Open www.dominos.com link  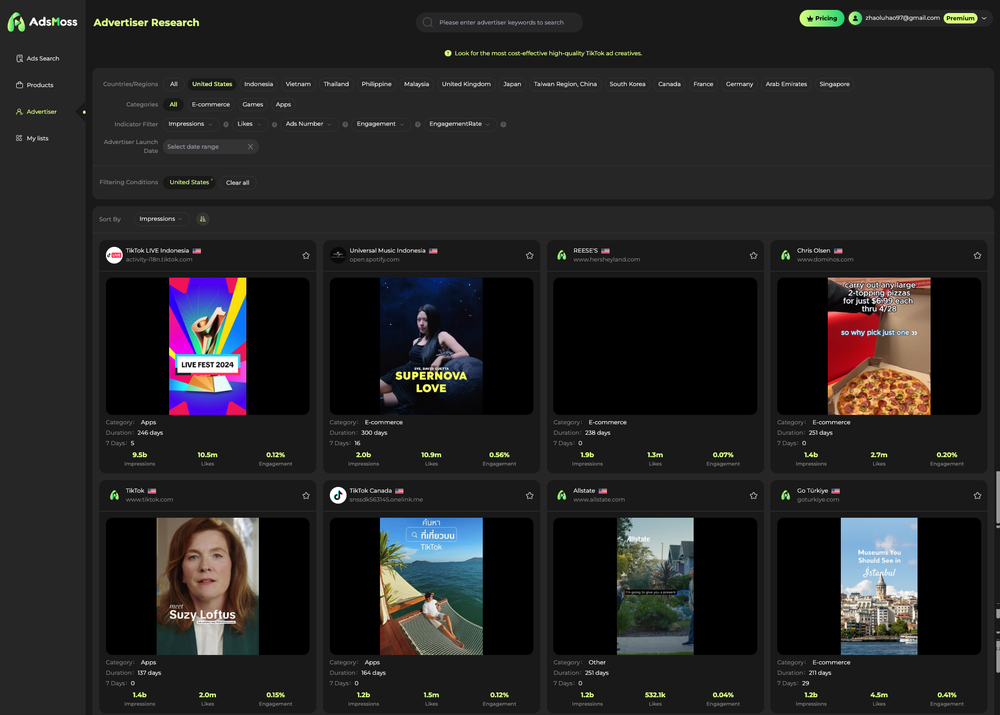[825, 260]
